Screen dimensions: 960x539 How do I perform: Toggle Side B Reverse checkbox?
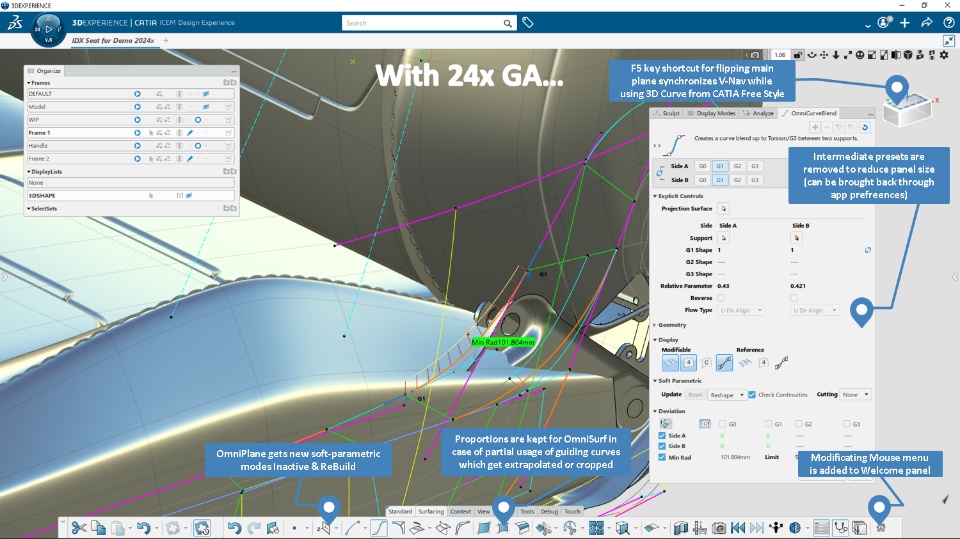[x=794, y=298]
